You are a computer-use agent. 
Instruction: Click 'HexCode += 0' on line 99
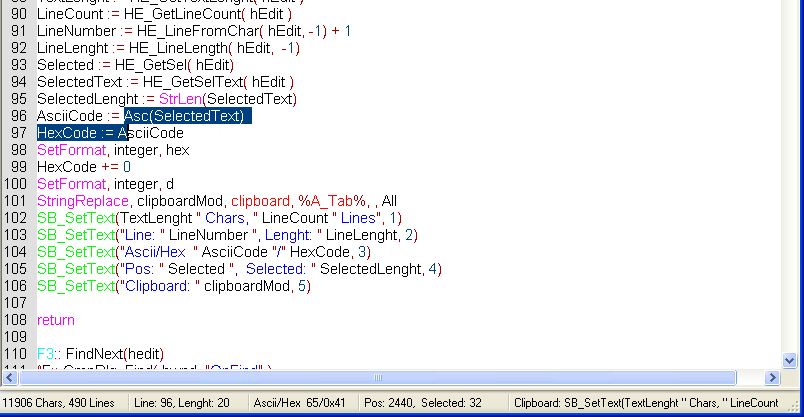click(x=84, y=167)
